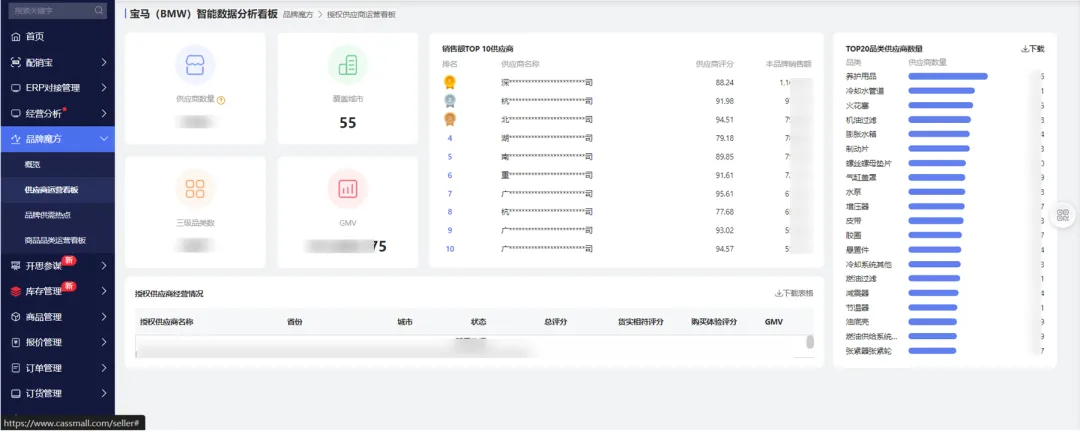
Task: Expand the ERP对接管理 menu arrow
Action: click(x=103, y=88)
